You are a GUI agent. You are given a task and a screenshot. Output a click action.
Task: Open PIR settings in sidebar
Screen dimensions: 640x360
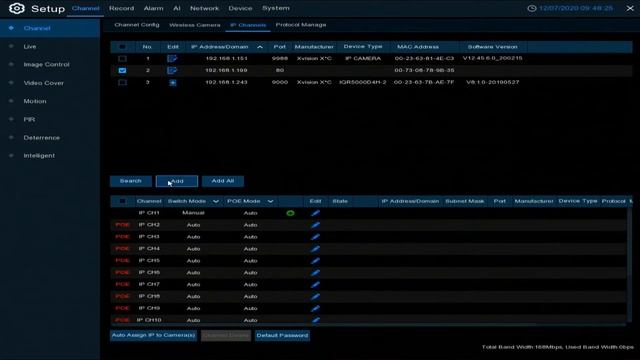29,120
